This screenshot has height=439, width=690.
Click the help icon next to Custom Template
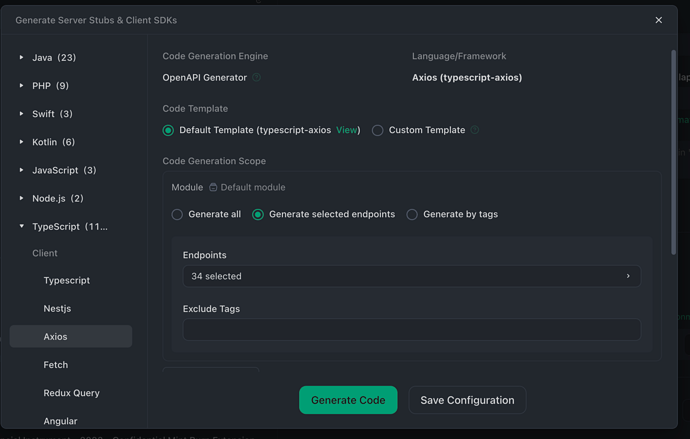tap(475, 131)
